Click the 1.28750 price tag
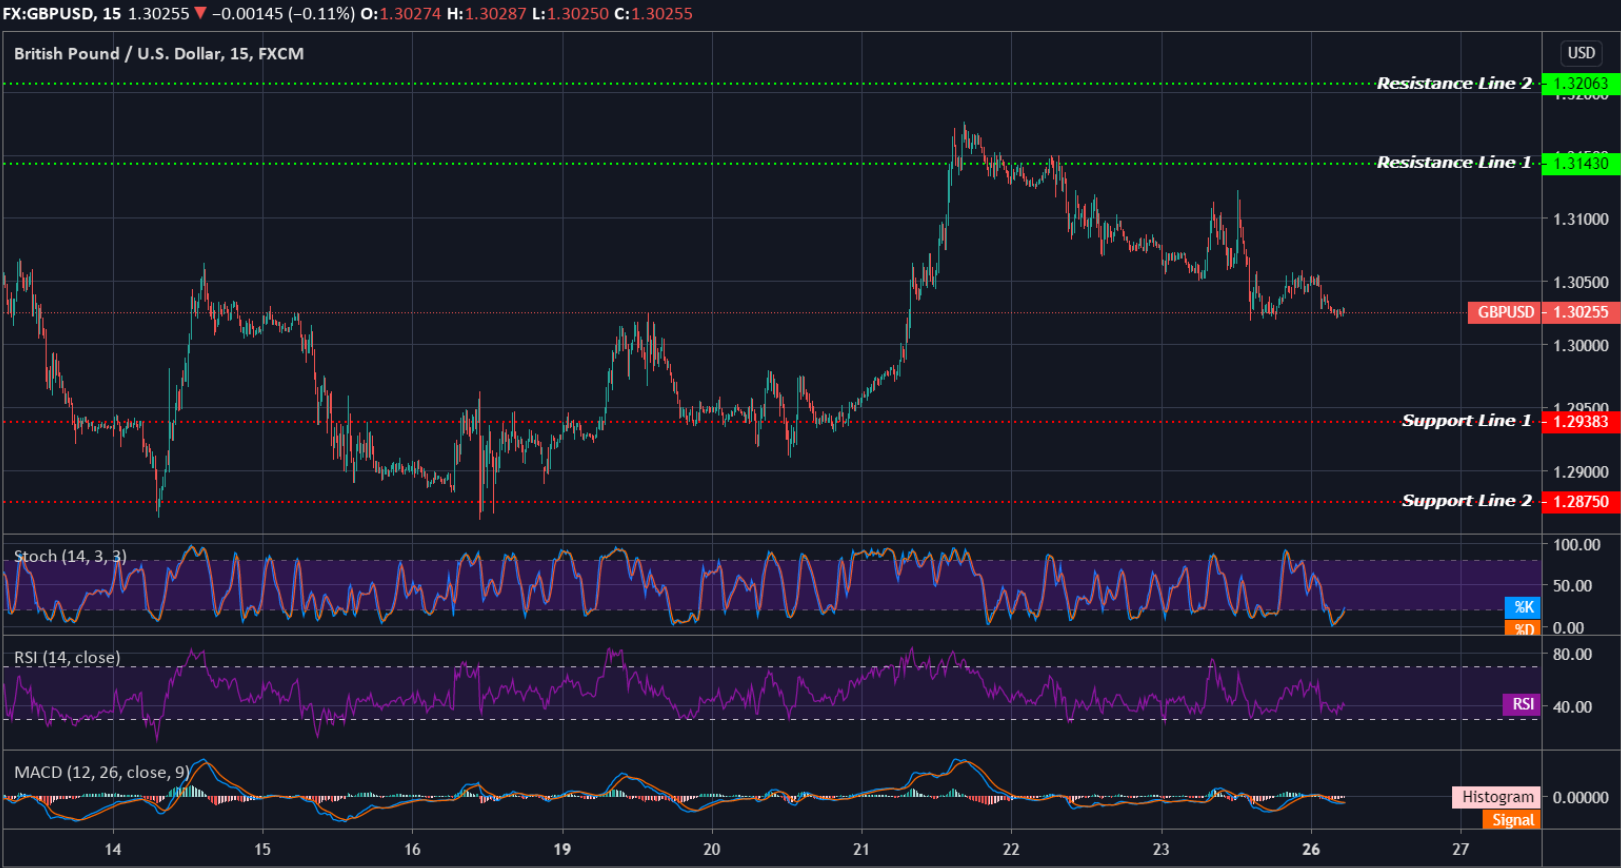Screen dimensions: 1621x868 click(1580, 502)
